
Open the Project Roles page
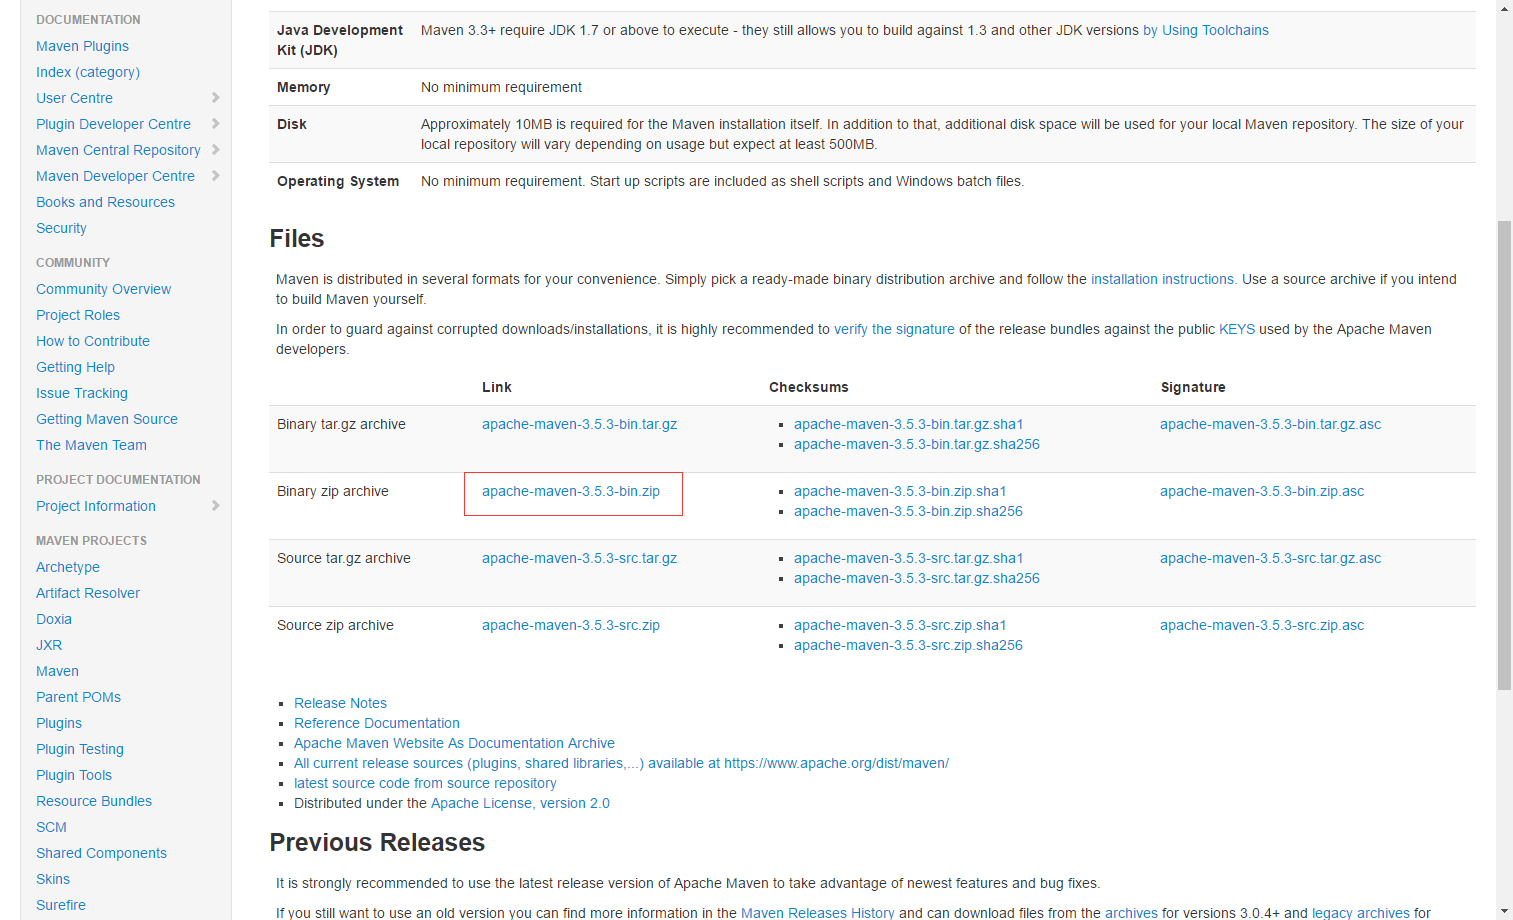[78, 315]
